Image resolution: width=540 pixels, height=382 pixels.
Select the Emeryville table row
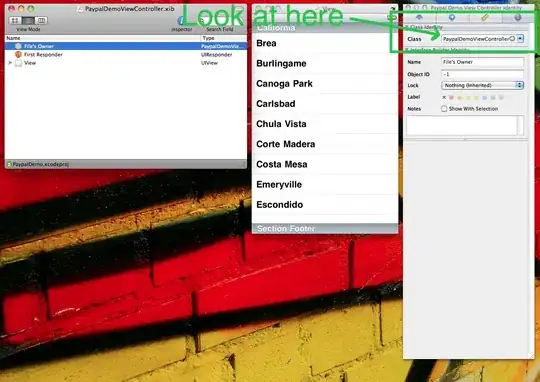pos(325,185)
